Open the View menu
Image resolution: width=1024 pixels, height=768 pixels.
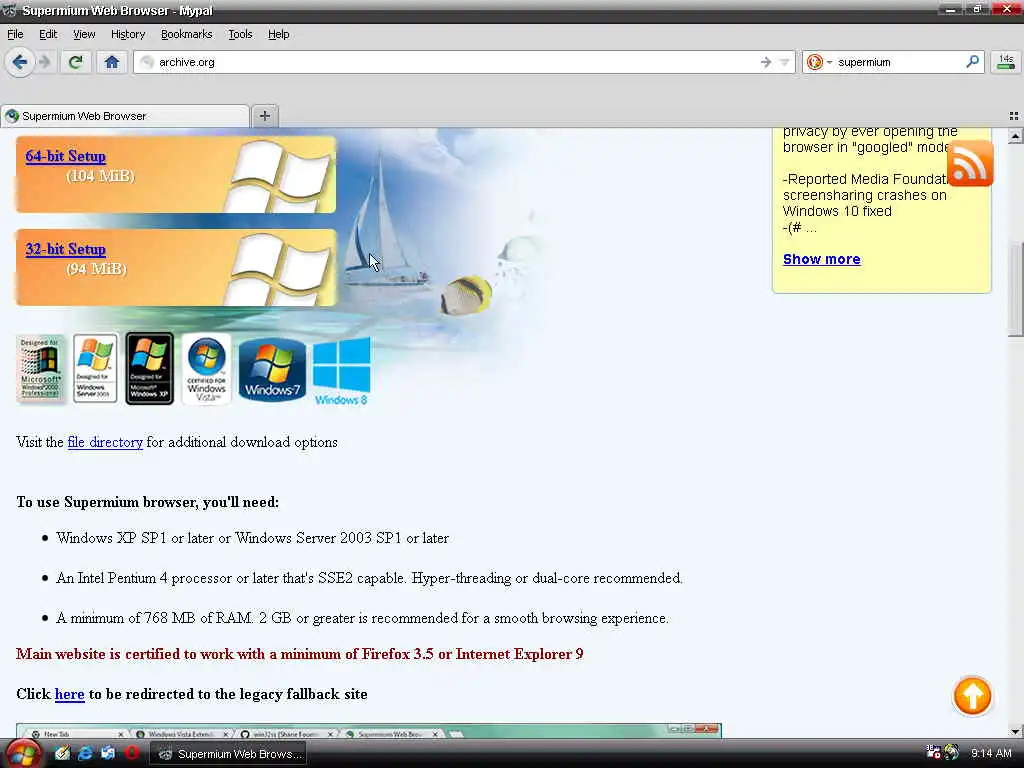pos(84,34)
